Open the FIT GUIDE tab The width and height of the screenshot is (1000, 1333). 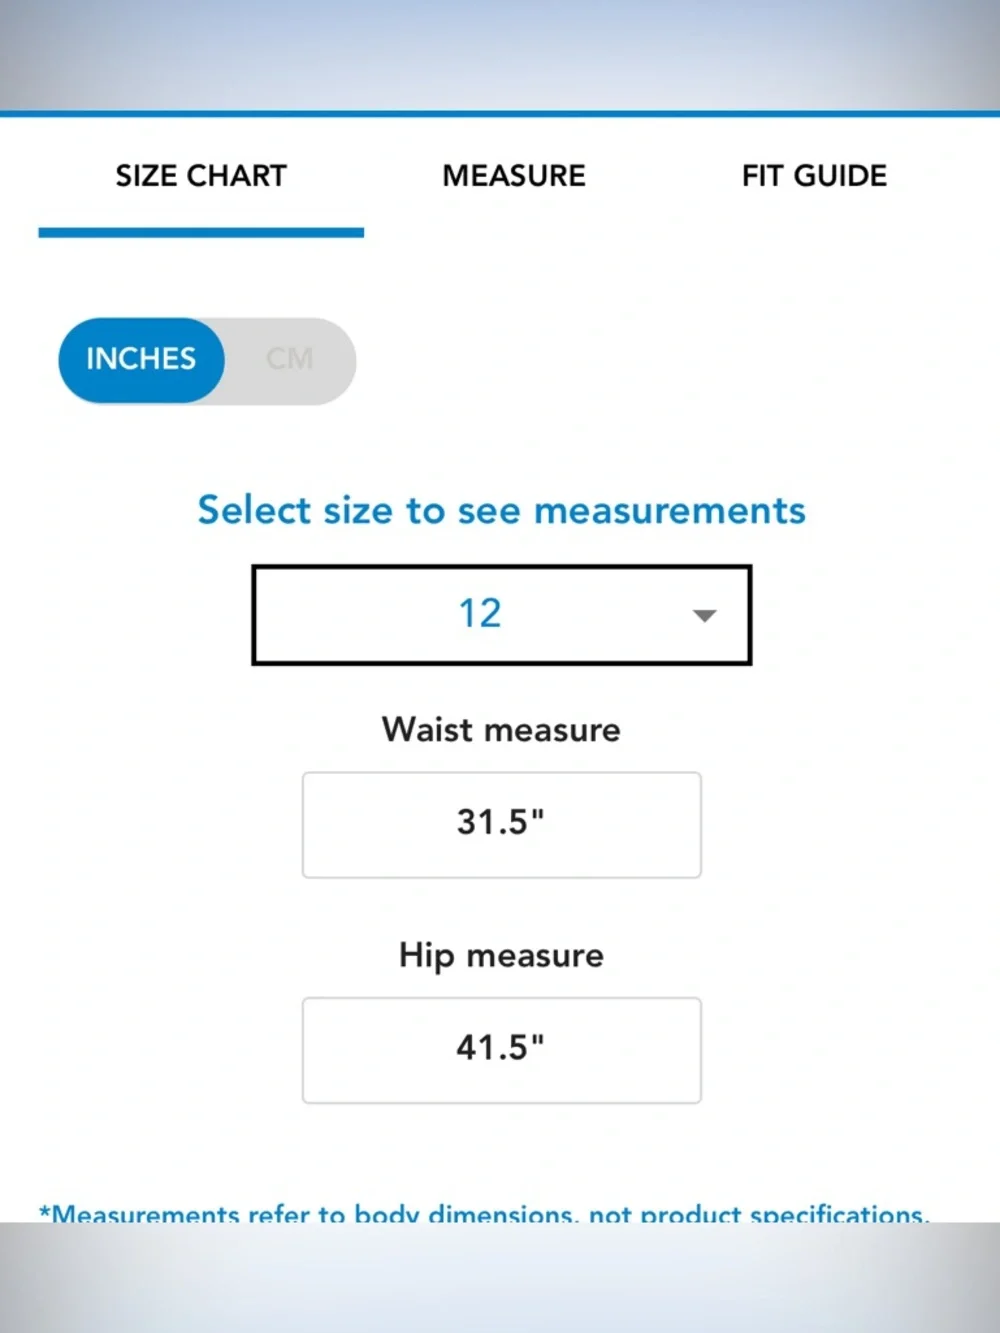814,176
